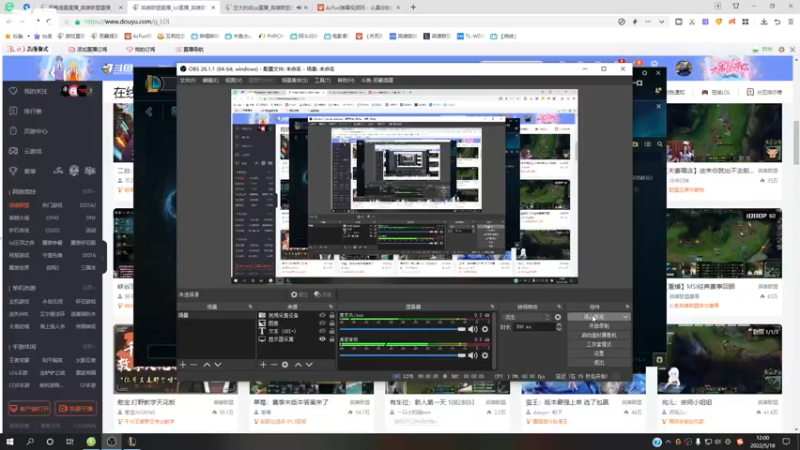
Task: Click filters icon above the scenes panel
Action: click(x=322, y=294)
